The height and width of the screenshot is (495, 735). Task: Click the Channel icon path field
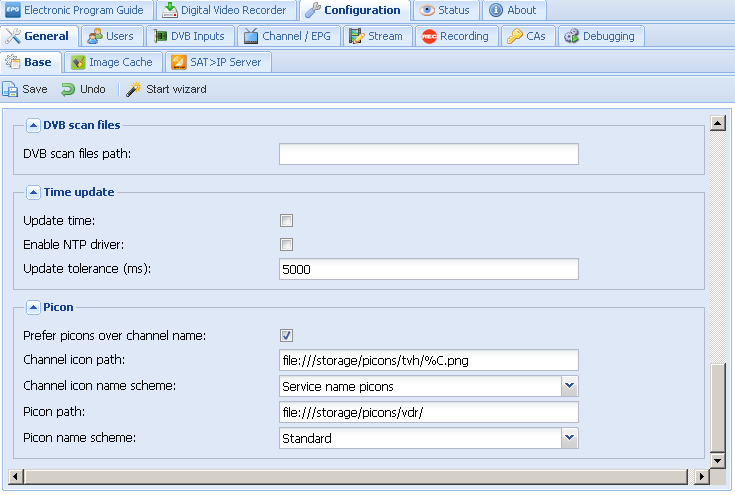[x=429, y=360]
